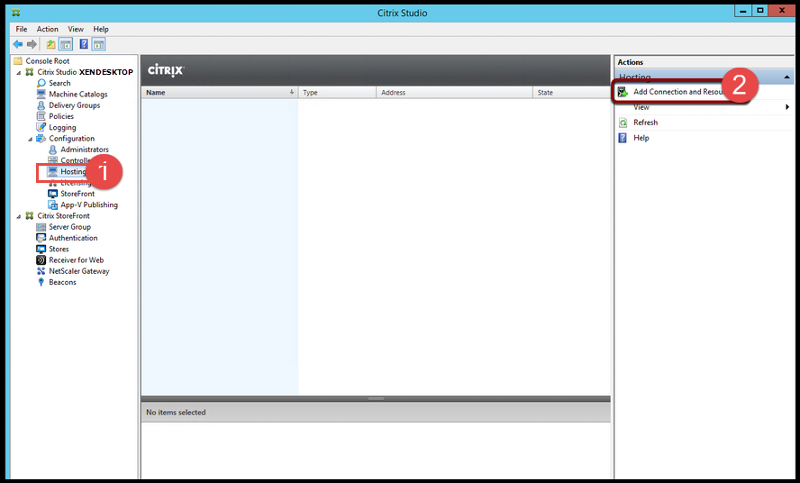Sort by the State column header
The image size is (800, 483).
[571, 92]
